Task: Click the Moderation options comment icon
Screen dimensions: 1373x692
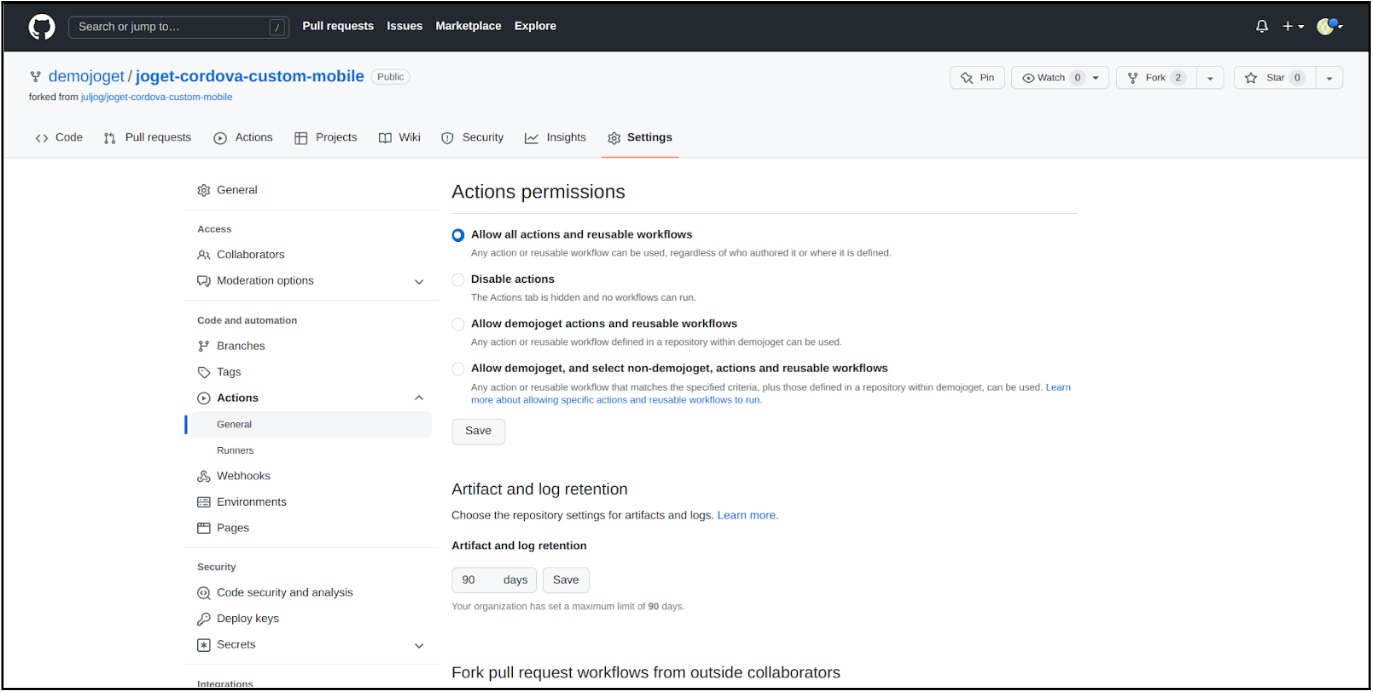Action: tap(204, 281)
